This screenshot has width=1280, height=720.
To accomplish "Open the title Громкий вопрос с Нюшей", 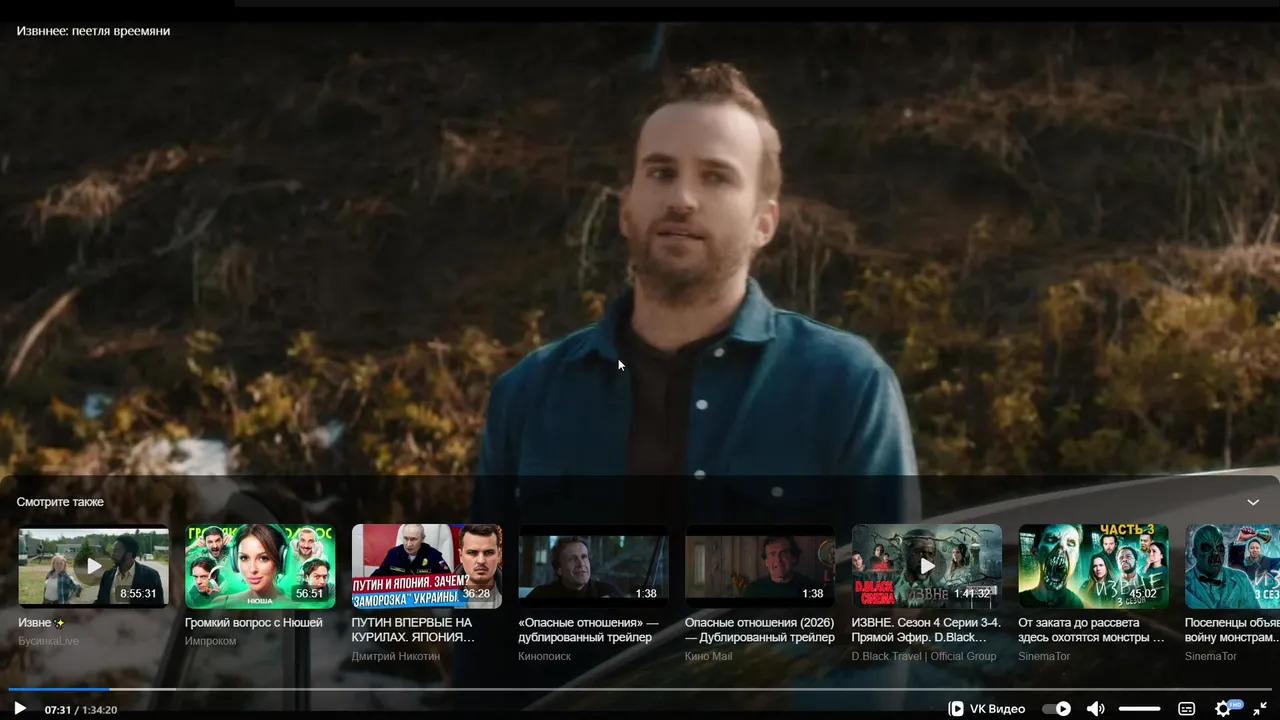I will coord(254,623).
